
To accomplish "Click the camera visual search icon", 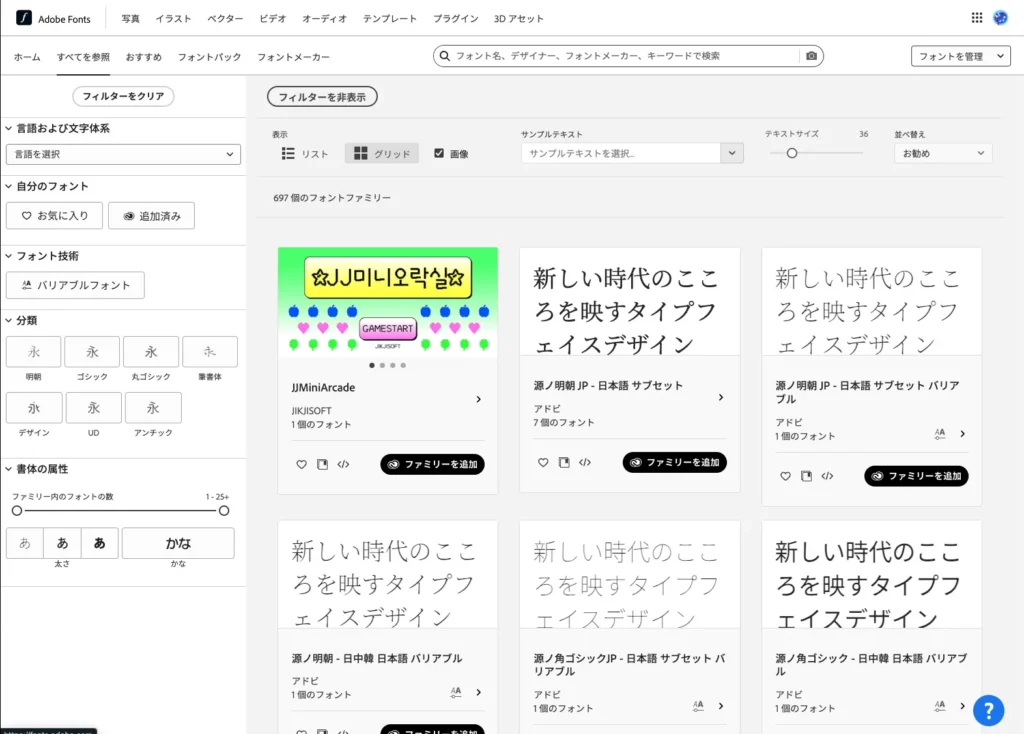I will [x=812, y=56].
